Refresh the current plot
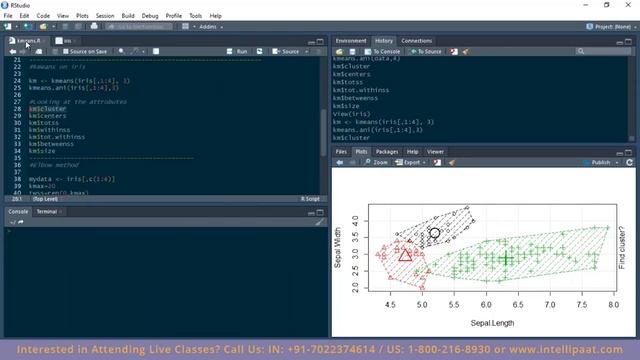The image size is (640, 360). pyautogui.click(x=629, y=162)
